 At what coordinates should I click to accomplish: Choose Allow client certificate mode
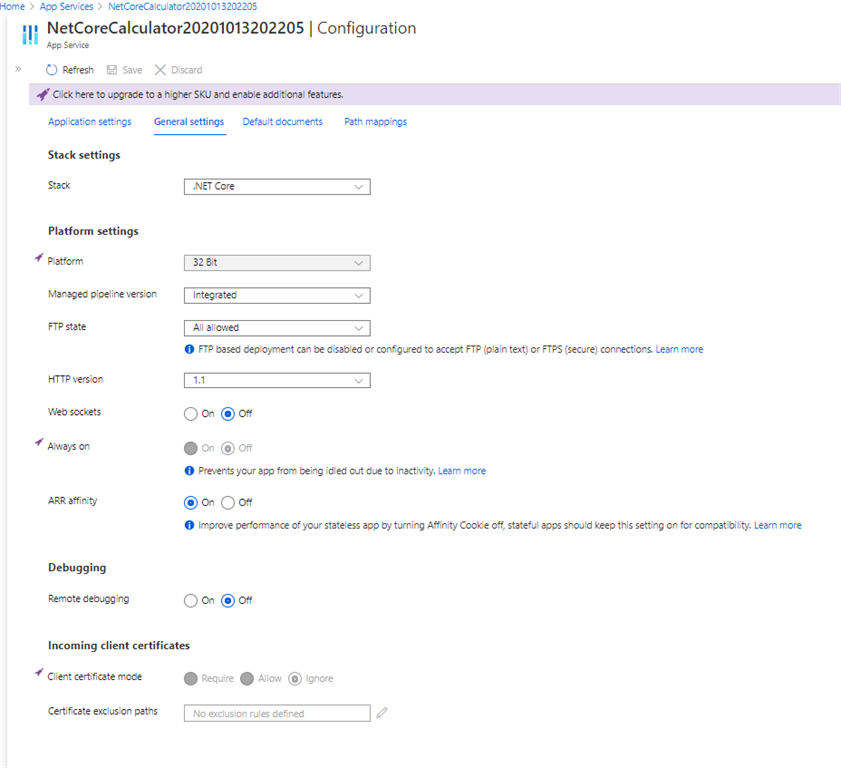(x=247, y=679)
